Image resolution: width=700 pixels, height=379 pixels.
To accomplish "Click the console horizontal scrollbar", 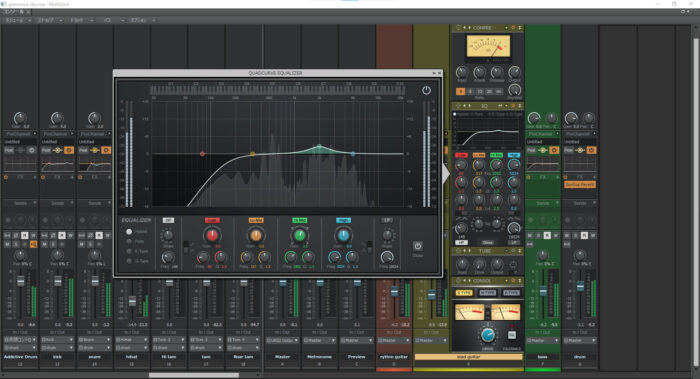I will pos(193,375).
